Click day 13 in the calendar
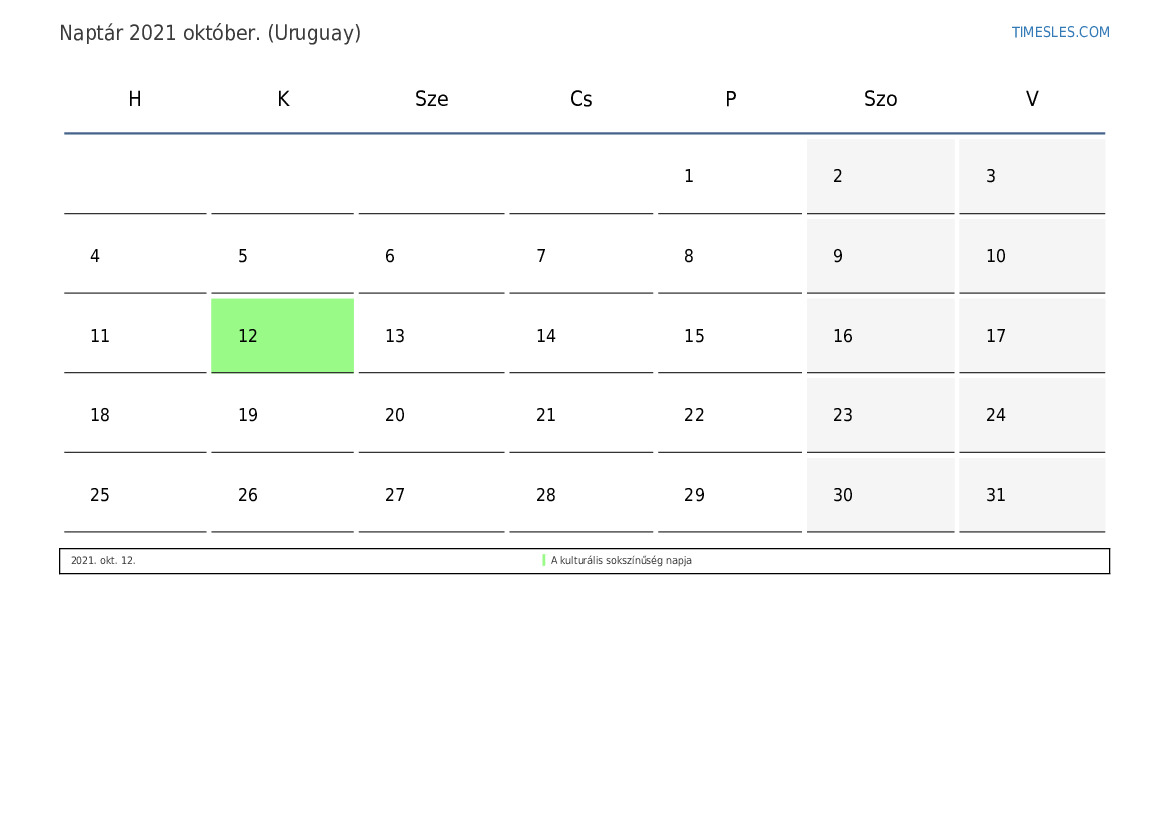The image size is (1169, 827). coord(432,336)
